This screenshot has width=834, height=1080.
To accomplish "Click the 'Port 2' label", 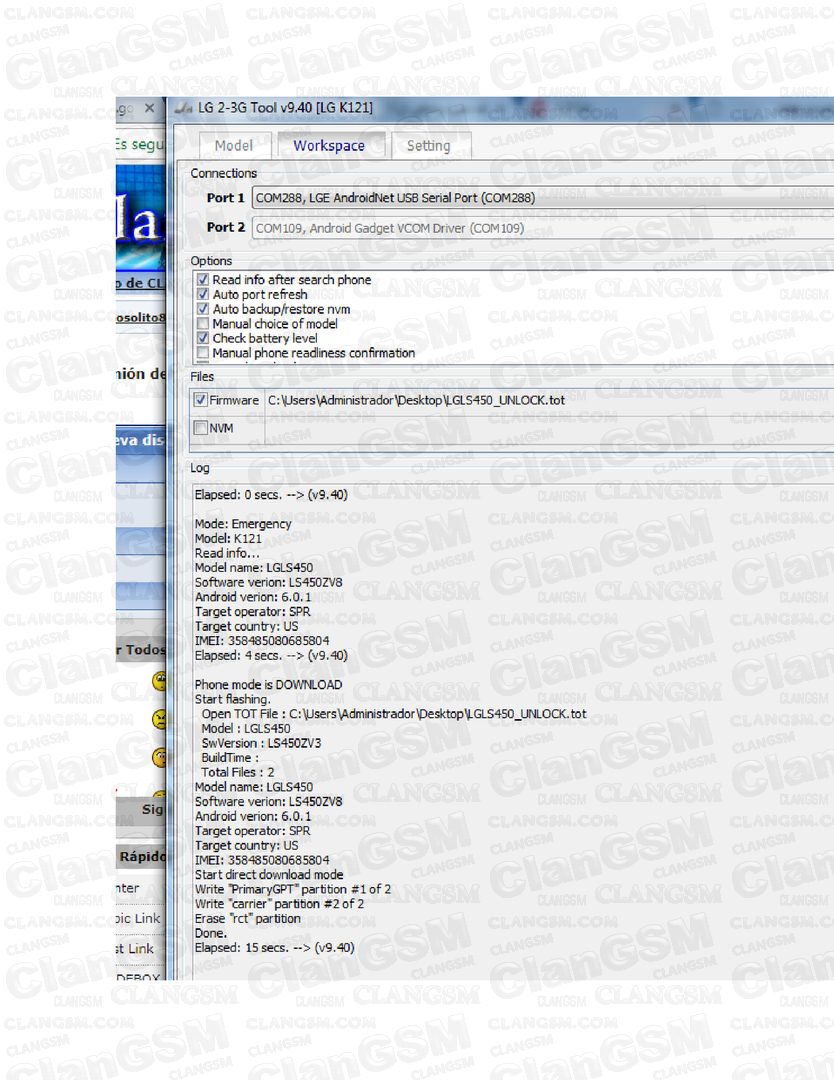I will 226,227.
